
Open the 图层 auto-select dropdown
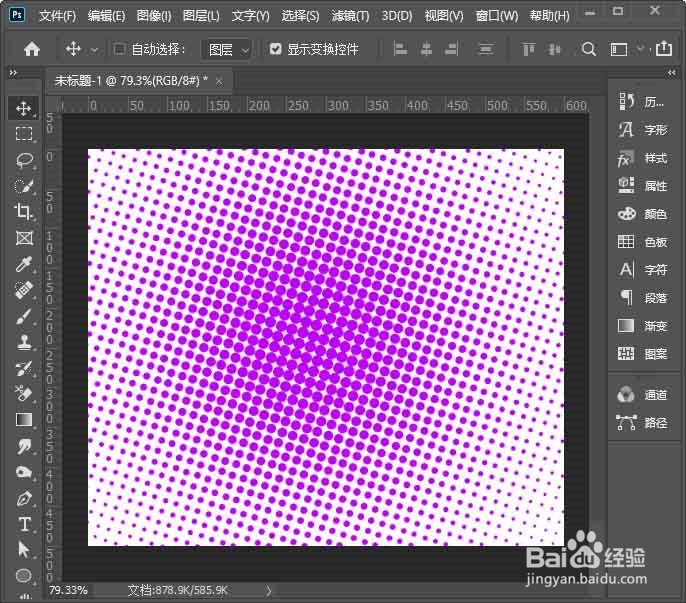click(x=227, y=49)
